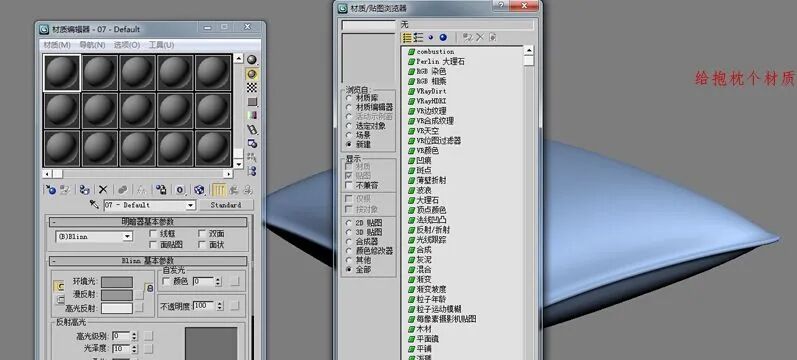Viewport: 797px width, 360px height.
Task: Click the Video Color Check icon
Action: click(252, 115)
